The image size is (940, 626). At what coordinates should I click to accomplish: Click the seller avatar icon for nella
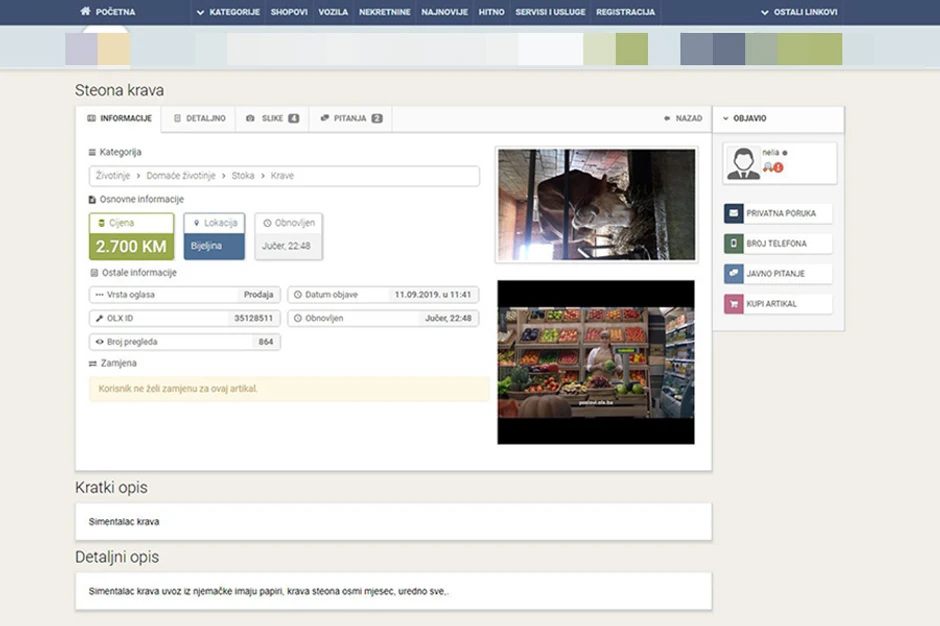(x=743, y=163)
